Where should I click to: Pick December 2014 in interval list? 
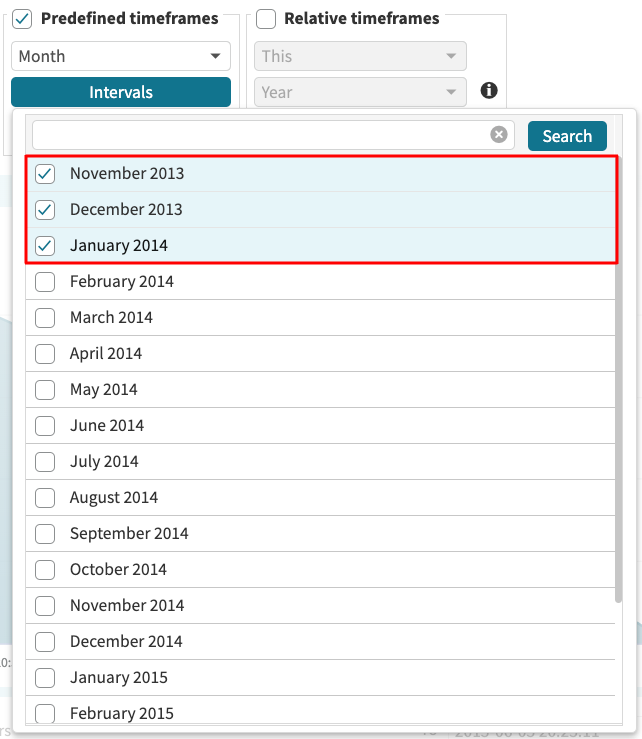[x=126, y=642]
